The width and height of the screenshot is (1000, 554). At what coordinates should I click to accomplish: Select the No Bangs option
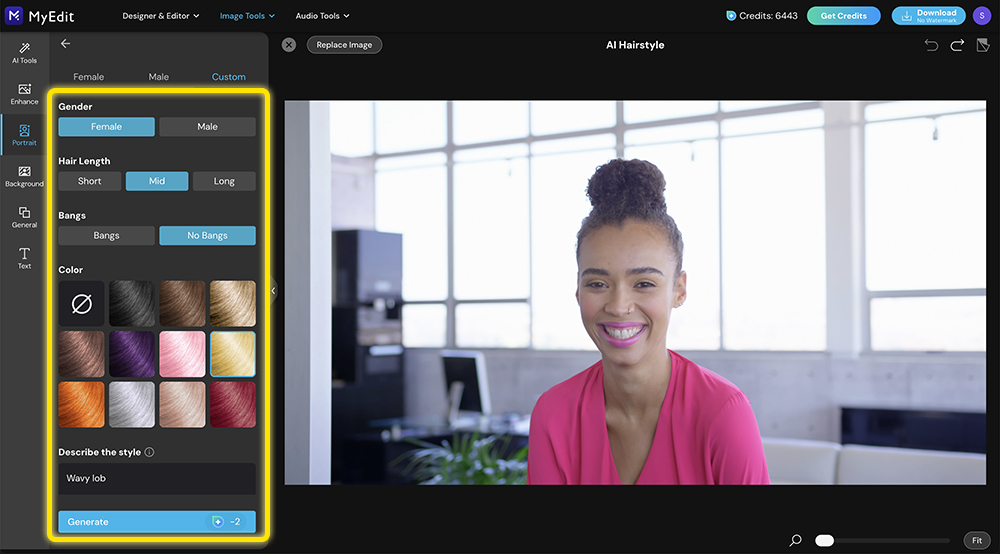coord(207,235)
